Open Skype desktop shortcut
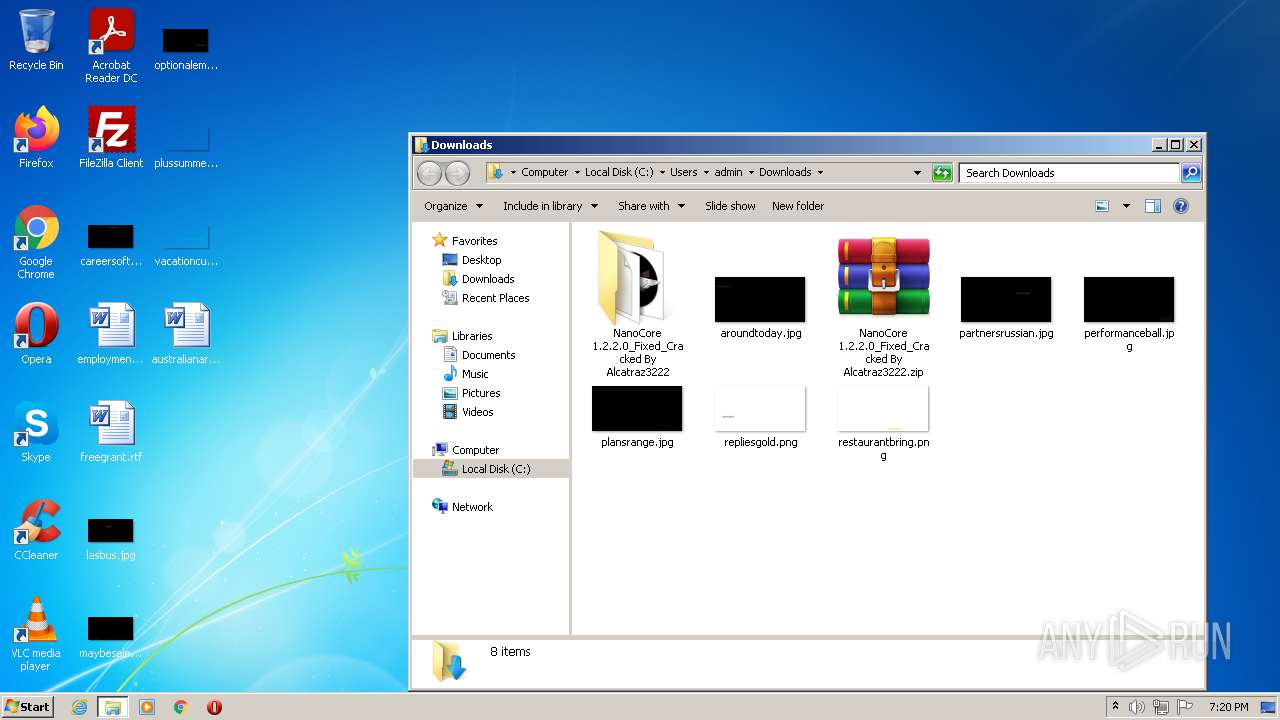This screenshot has height=720, width=1280. [x=36, y=432]
